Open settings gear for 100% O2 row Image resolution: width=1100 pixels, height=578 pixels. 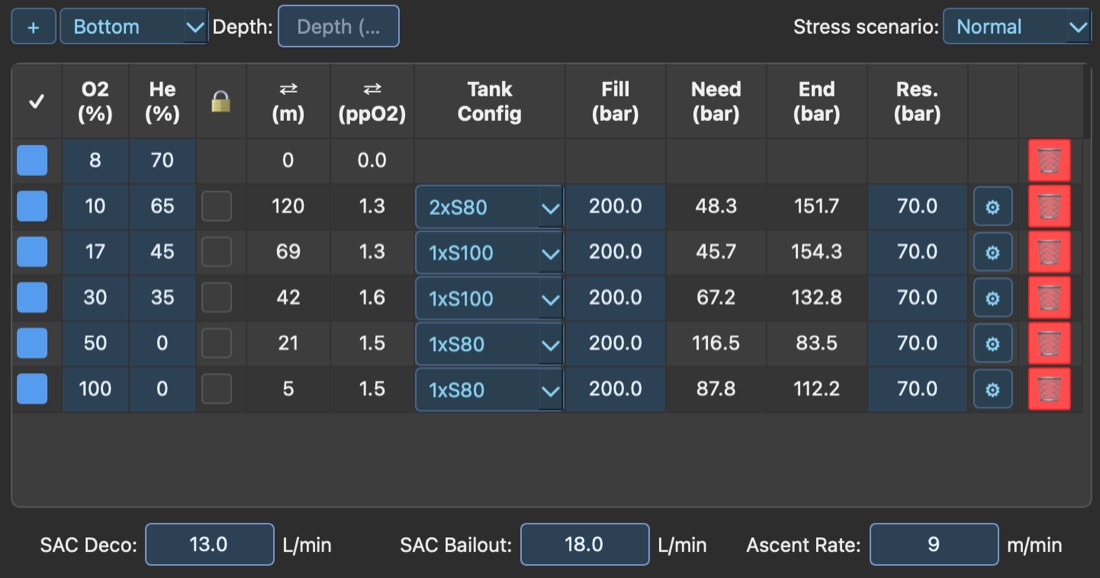(x=993, y=389)
